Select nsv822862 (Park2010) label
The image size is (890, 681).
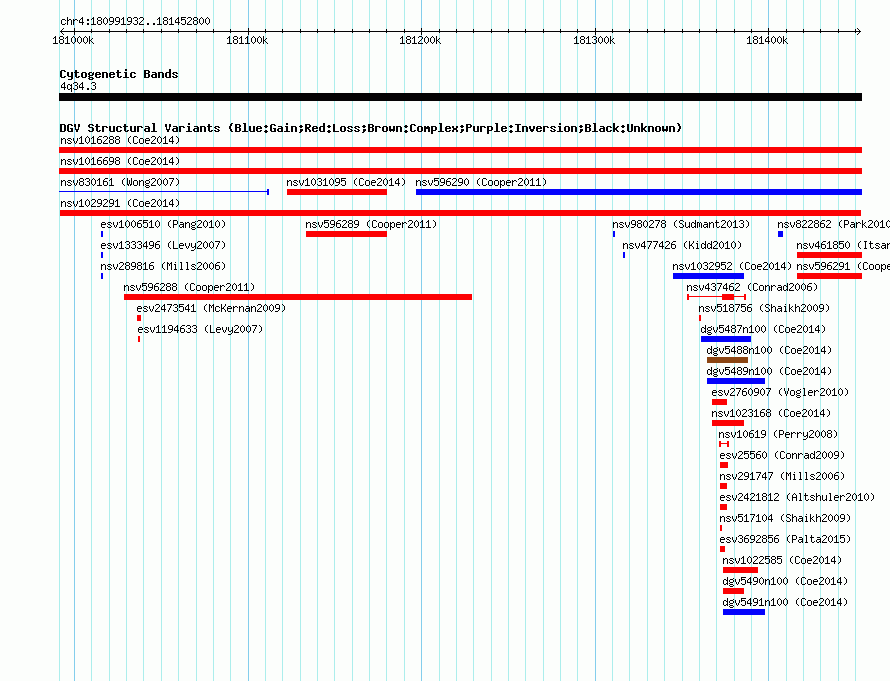click(833, 224)
